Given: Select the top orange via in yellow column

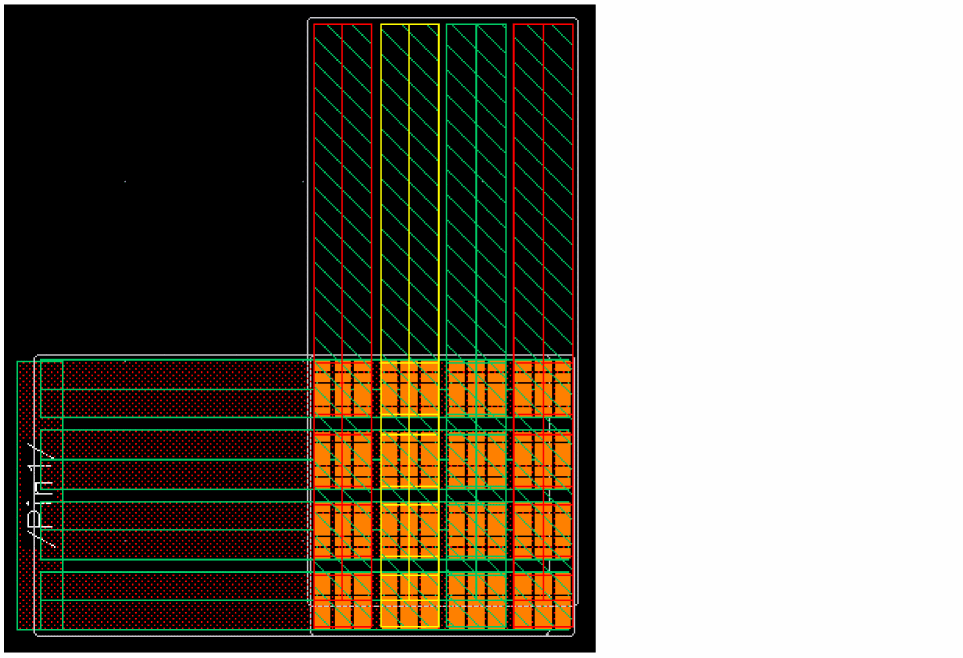Looking at the screenshot, I should pyautogui.click(x=410, y=389).
